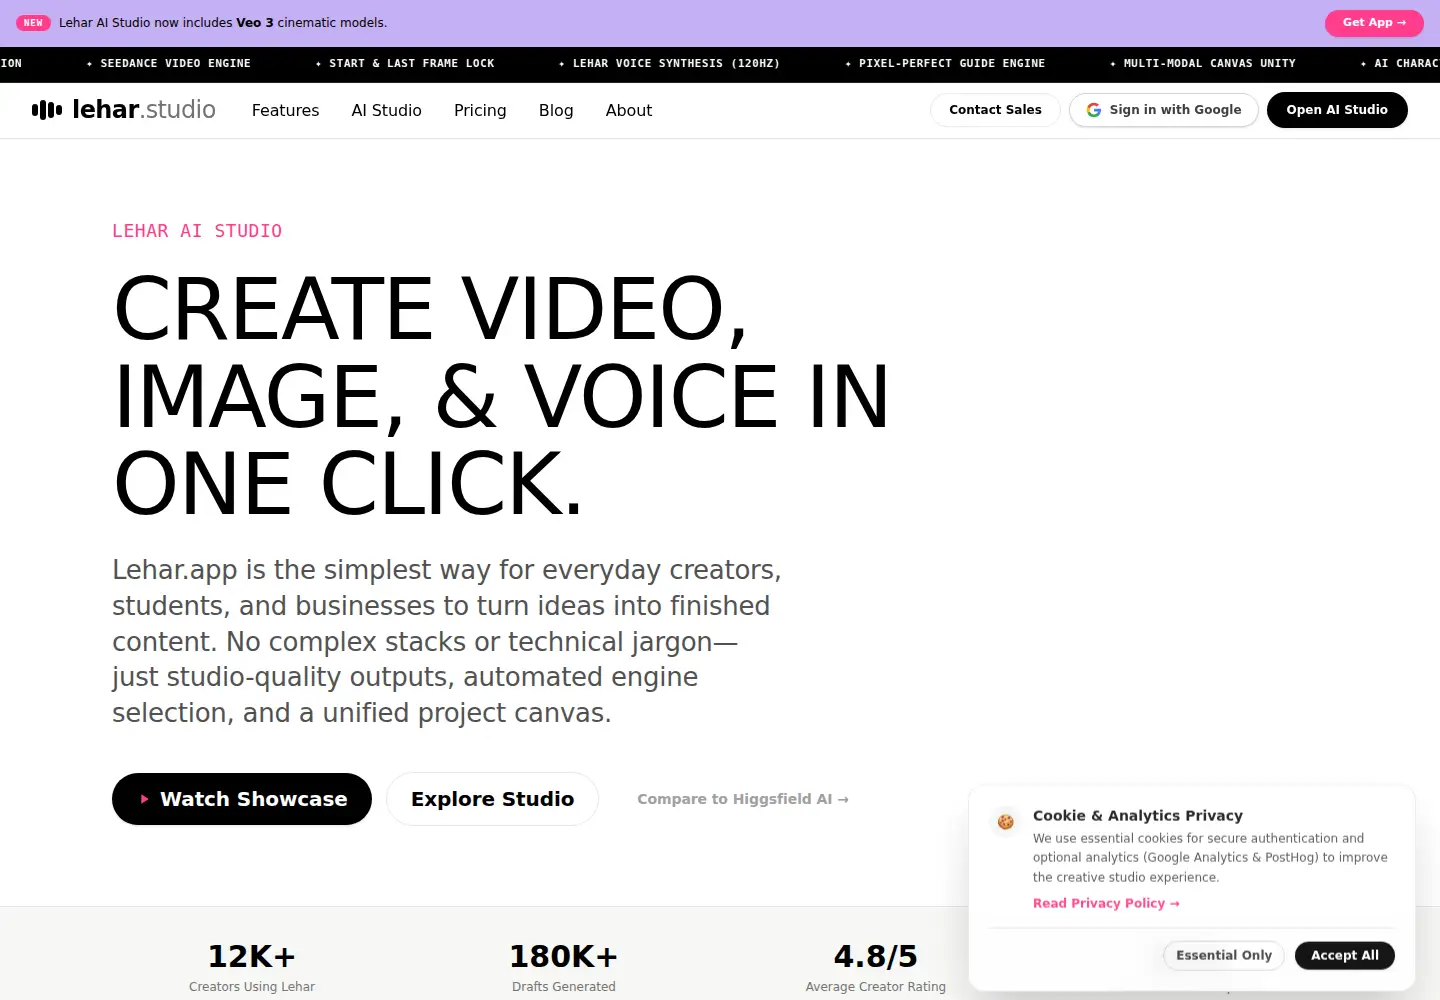The height and width of the screenshot is (1000, 1440).
Task: Click the lehar.studio waveform logo icon
Action: 47,110
